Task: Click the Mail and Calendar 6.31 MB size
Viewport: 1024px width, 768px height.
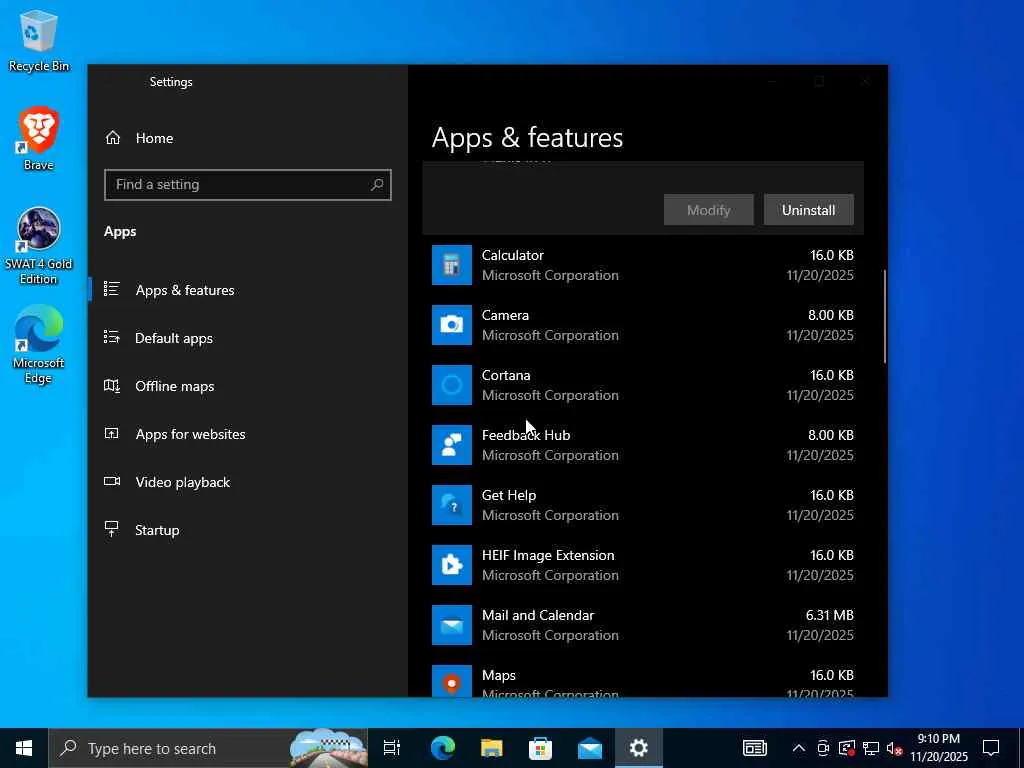Action: pos(829,615)
